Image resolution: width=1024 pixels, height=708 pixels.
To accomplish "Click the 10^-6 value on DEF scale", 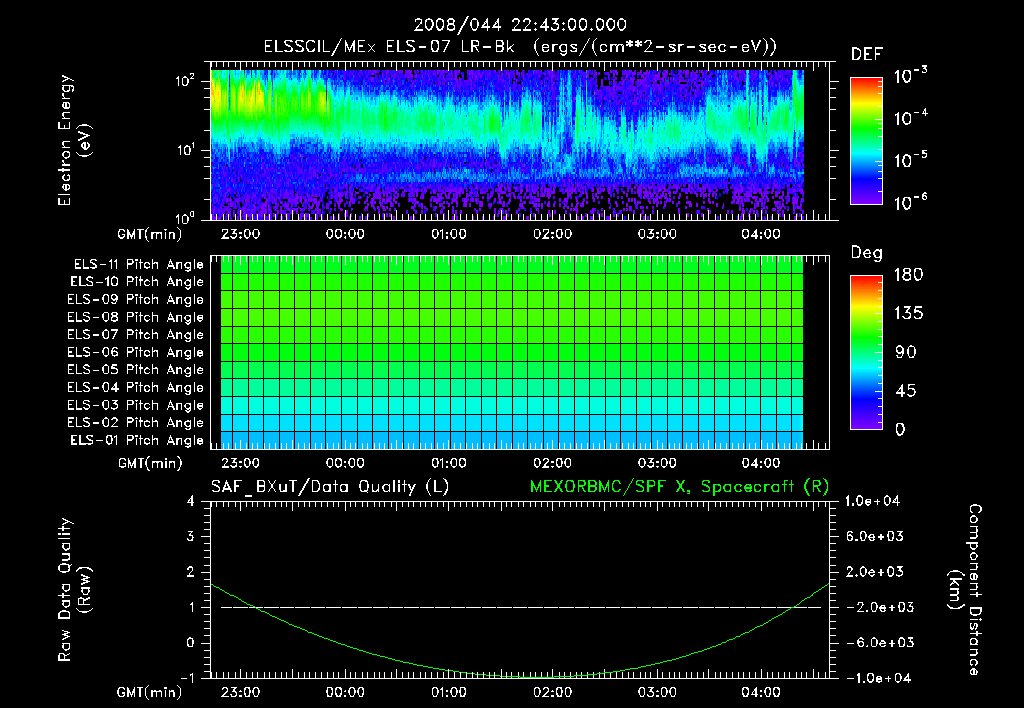I will (910, 202).
